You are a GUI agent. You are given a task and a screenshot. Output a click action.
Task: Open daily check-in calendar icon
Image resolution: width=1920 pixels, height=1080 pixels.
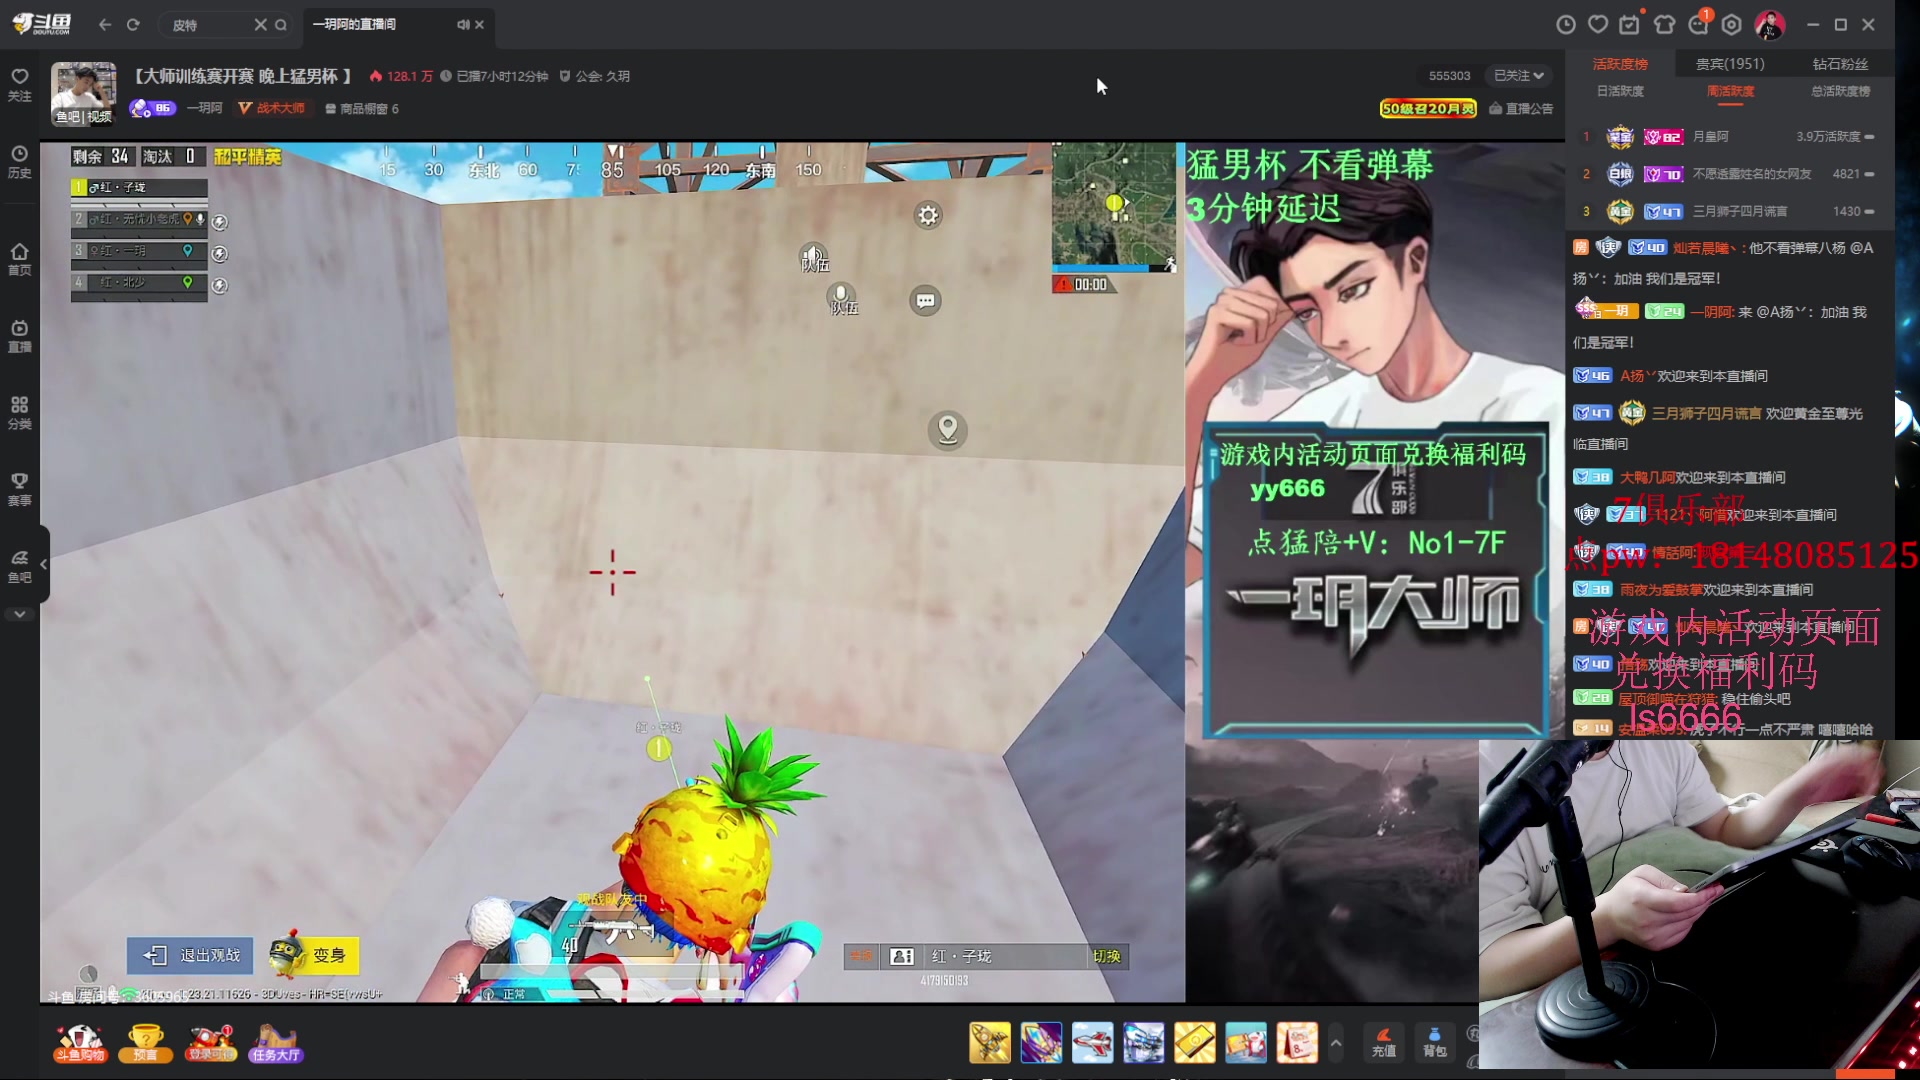pyautogui.click(x=1630, y=24)
